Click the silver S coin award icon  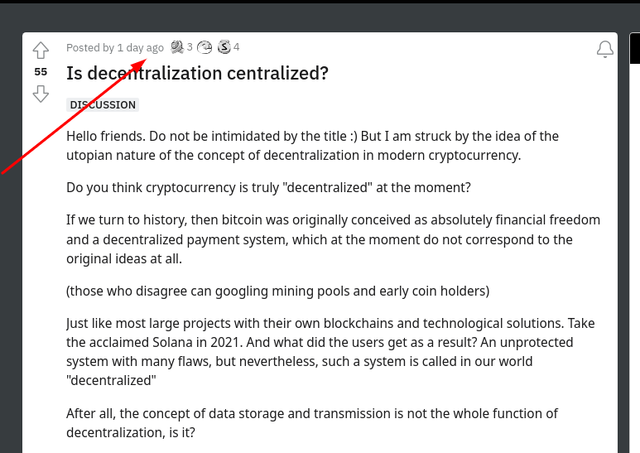pyautogui.click(x=224, y=47)
